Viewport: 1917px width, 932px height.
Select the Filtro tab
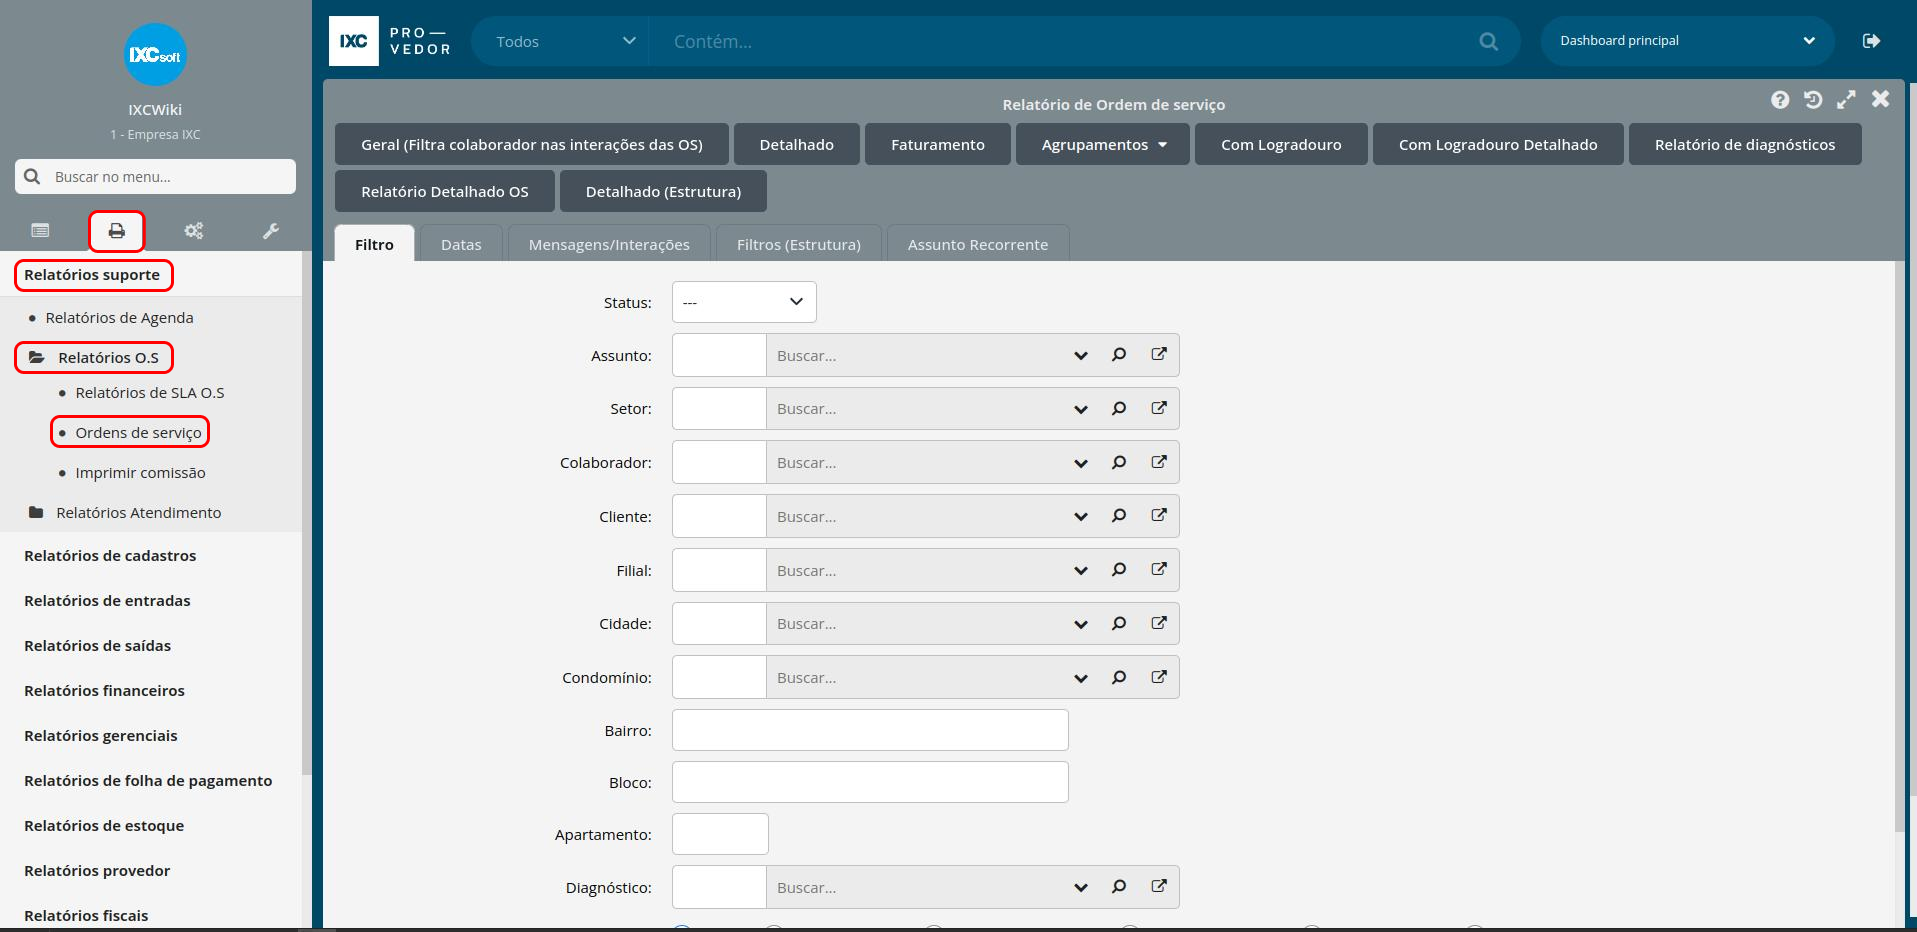point(374,244)
